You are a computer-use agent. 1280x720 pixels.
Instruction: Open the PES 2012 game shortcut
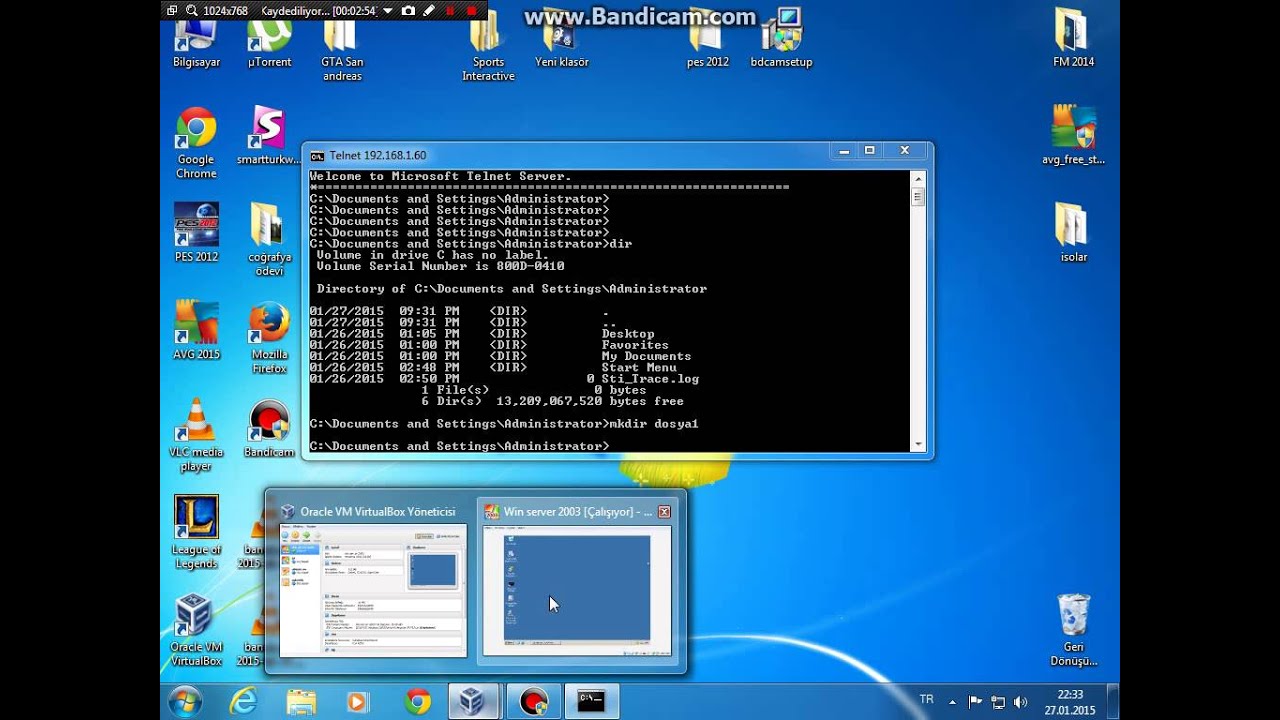[196, 233]
